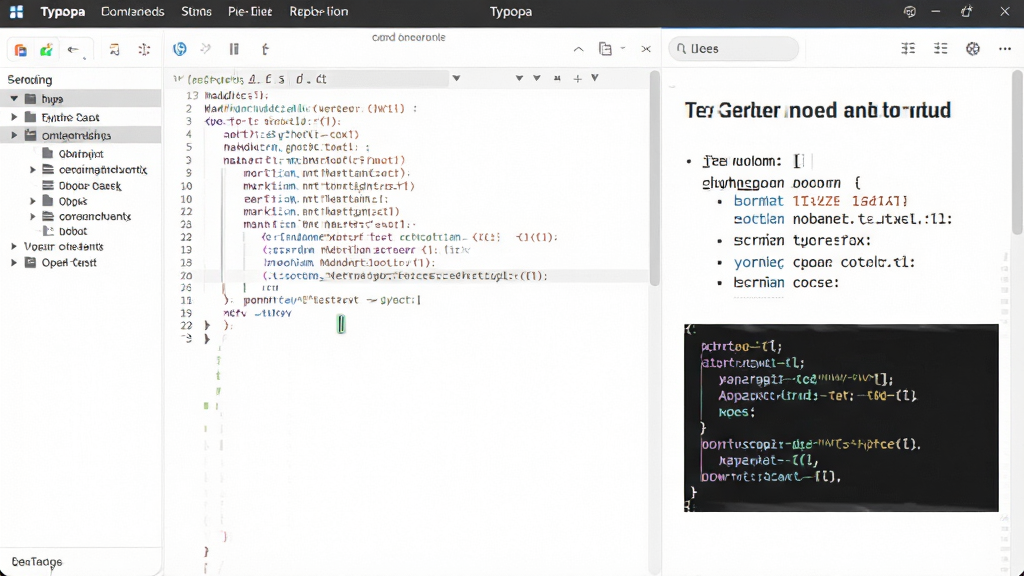Expand the "Vogurr otiedants" tree arrow
The image size is (1024, 576).
14,246
